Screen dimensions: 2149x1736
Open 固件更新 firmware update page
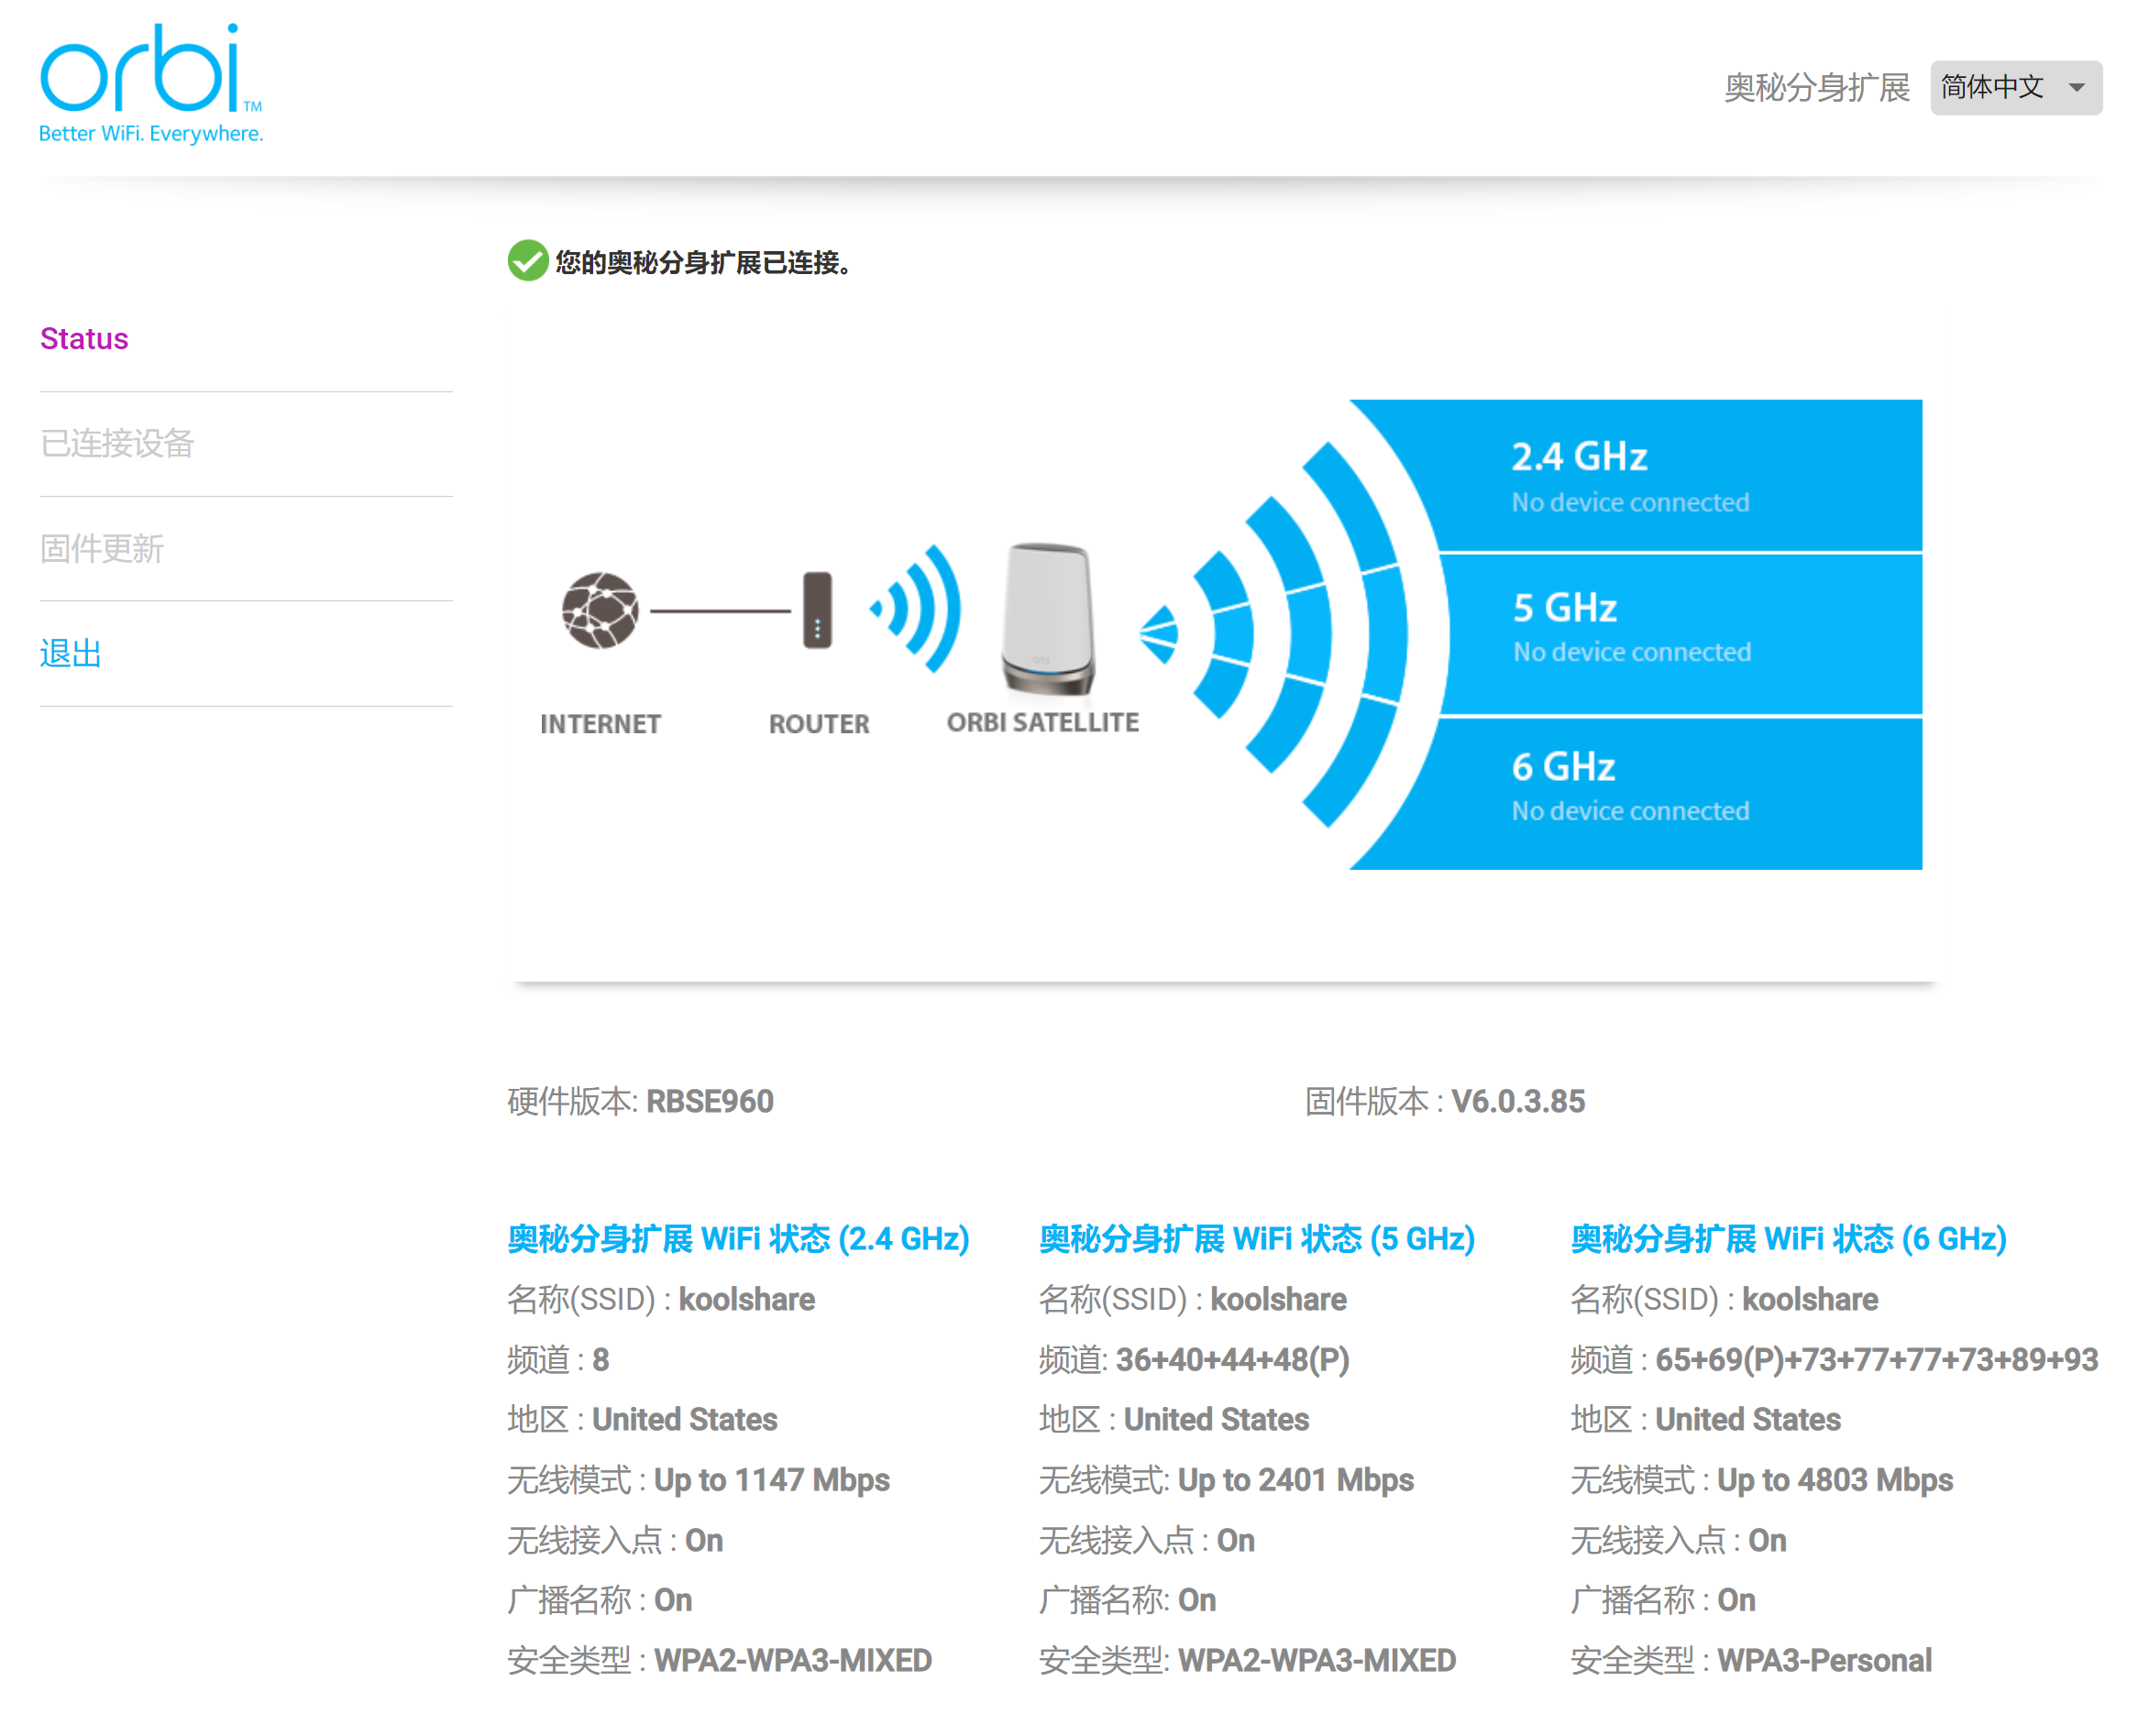click(101, 548)
